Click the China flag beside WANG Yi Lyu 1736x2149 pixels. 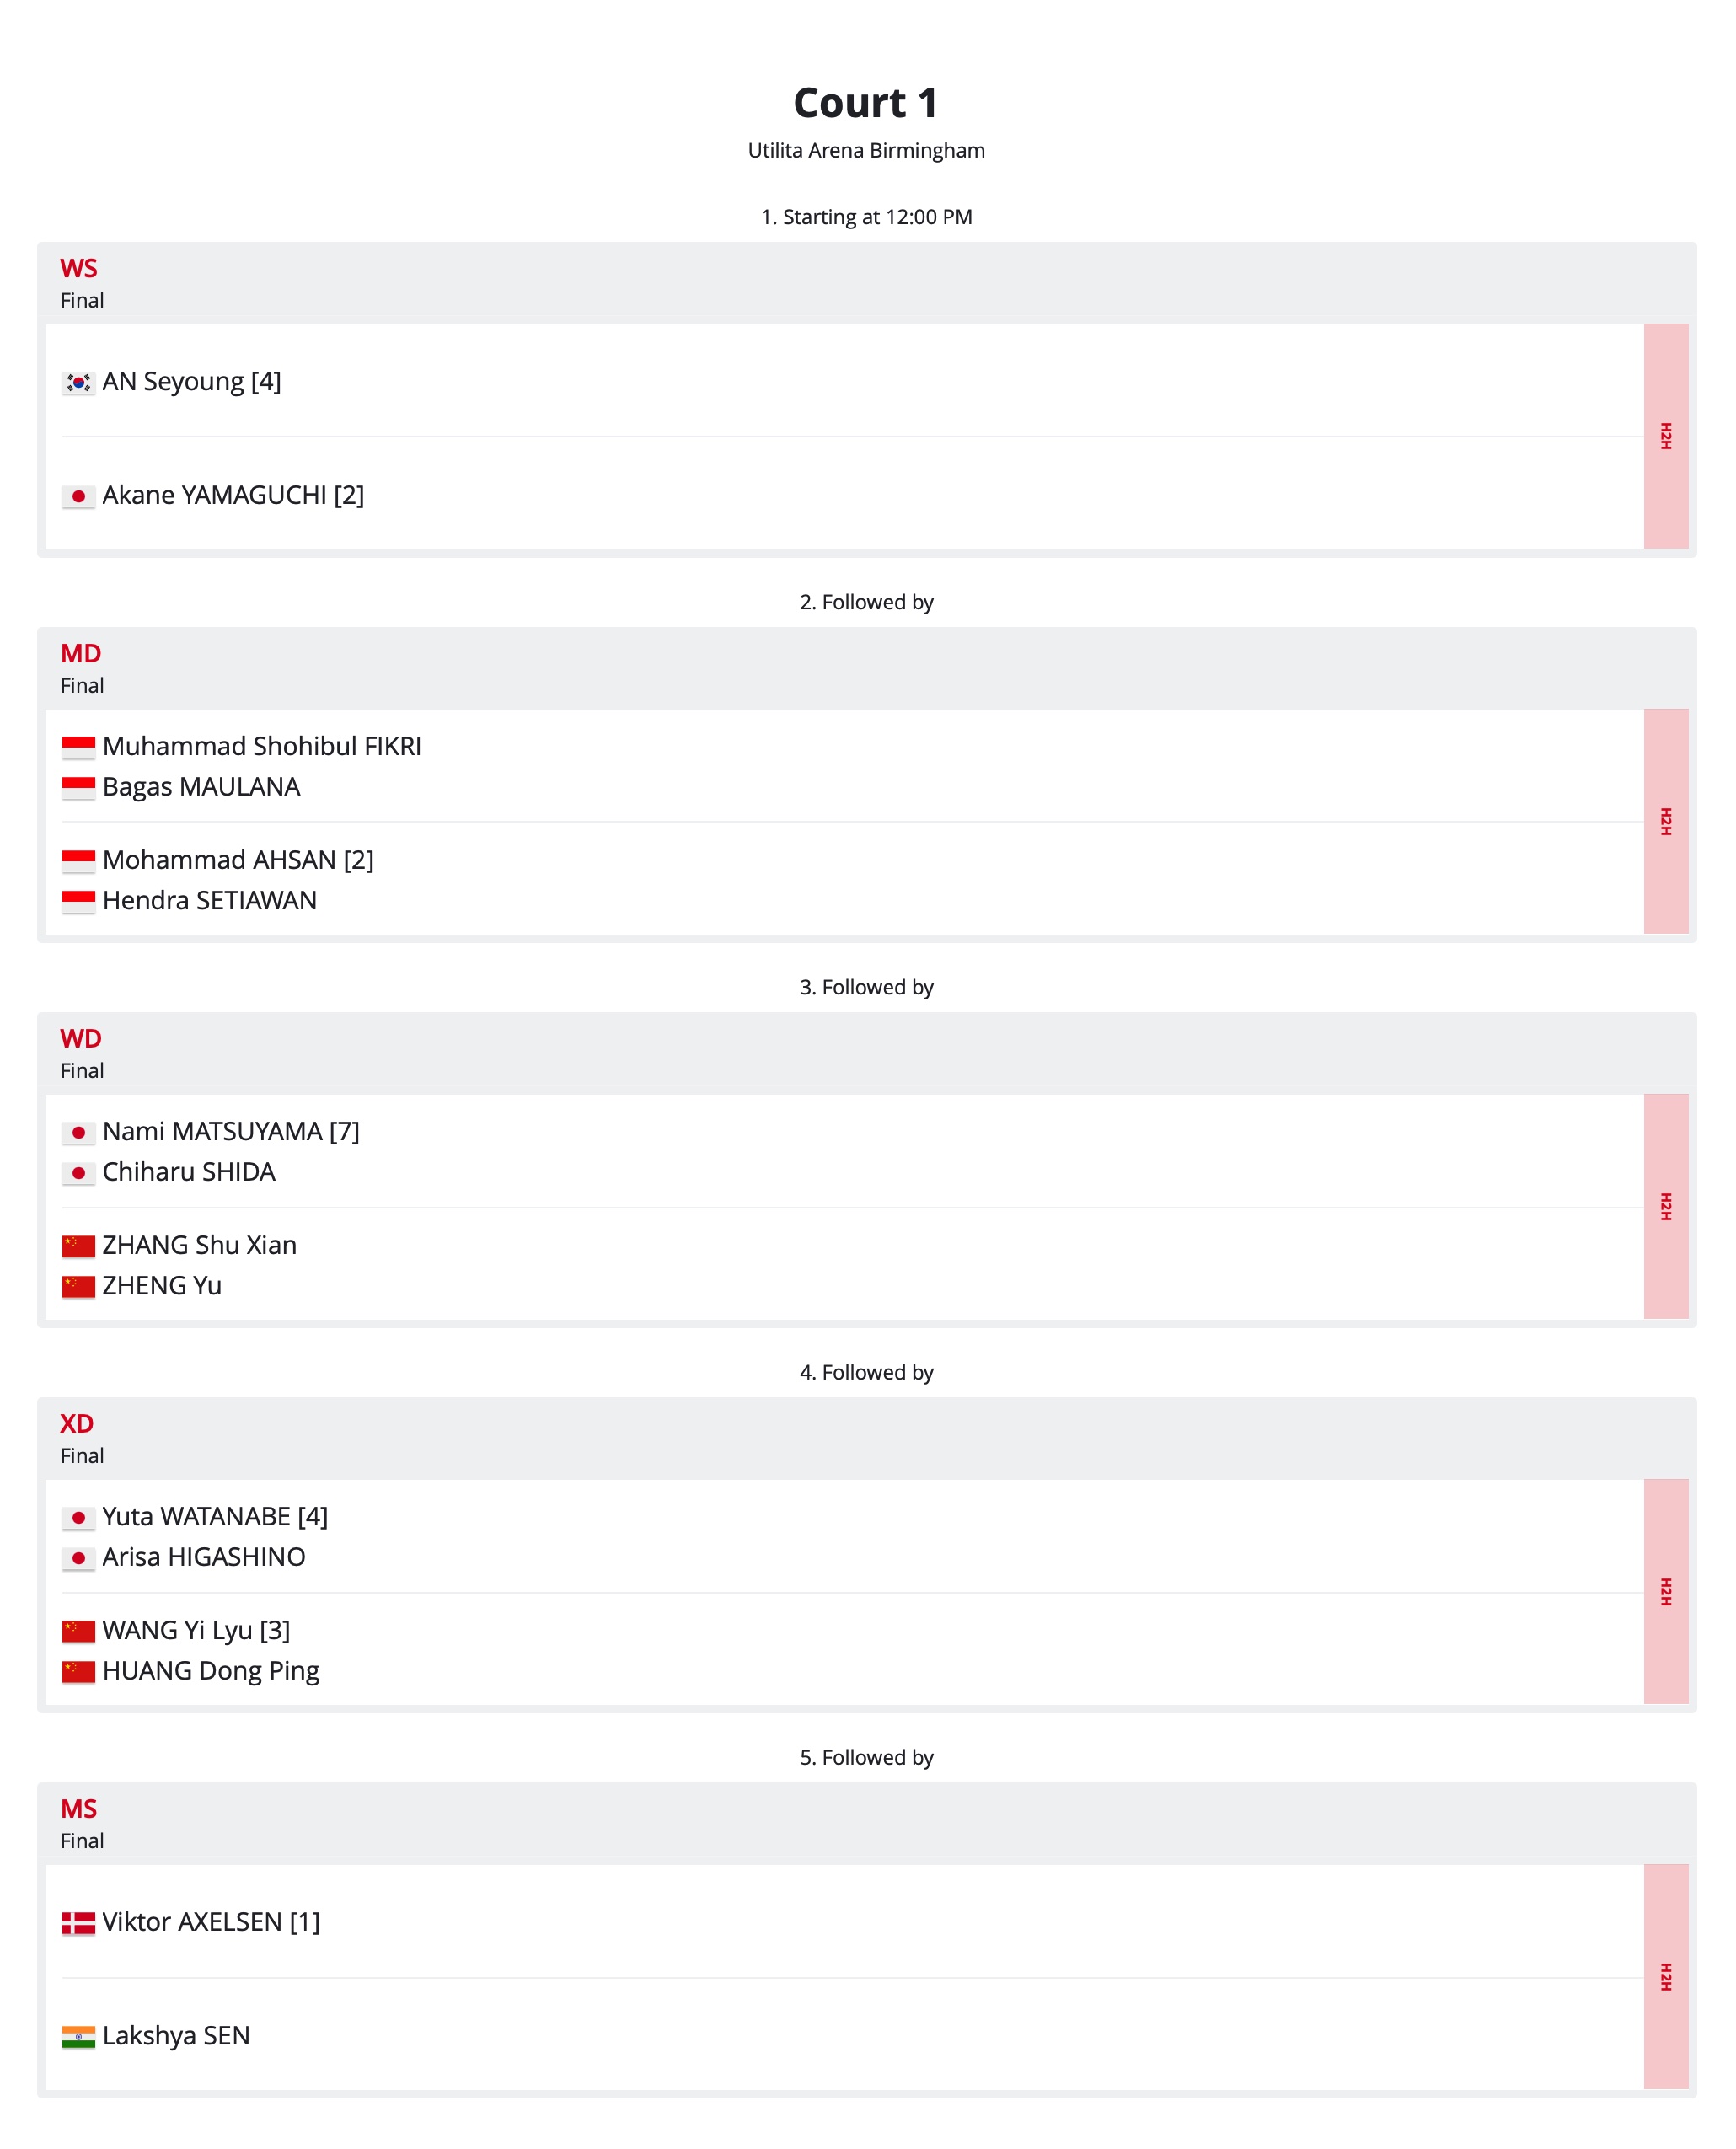click(78, 1632)
